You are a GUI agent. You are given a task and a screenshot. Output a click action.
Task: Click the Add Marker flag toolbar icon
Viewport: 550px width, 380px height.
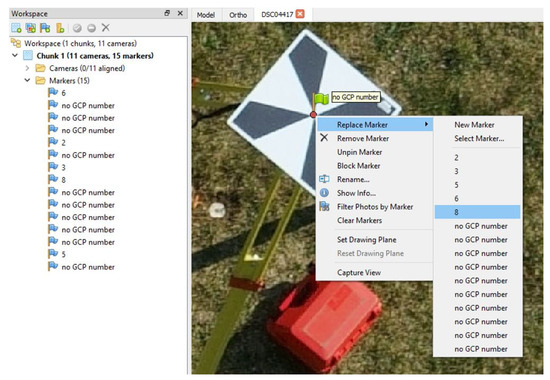[45, 28]
